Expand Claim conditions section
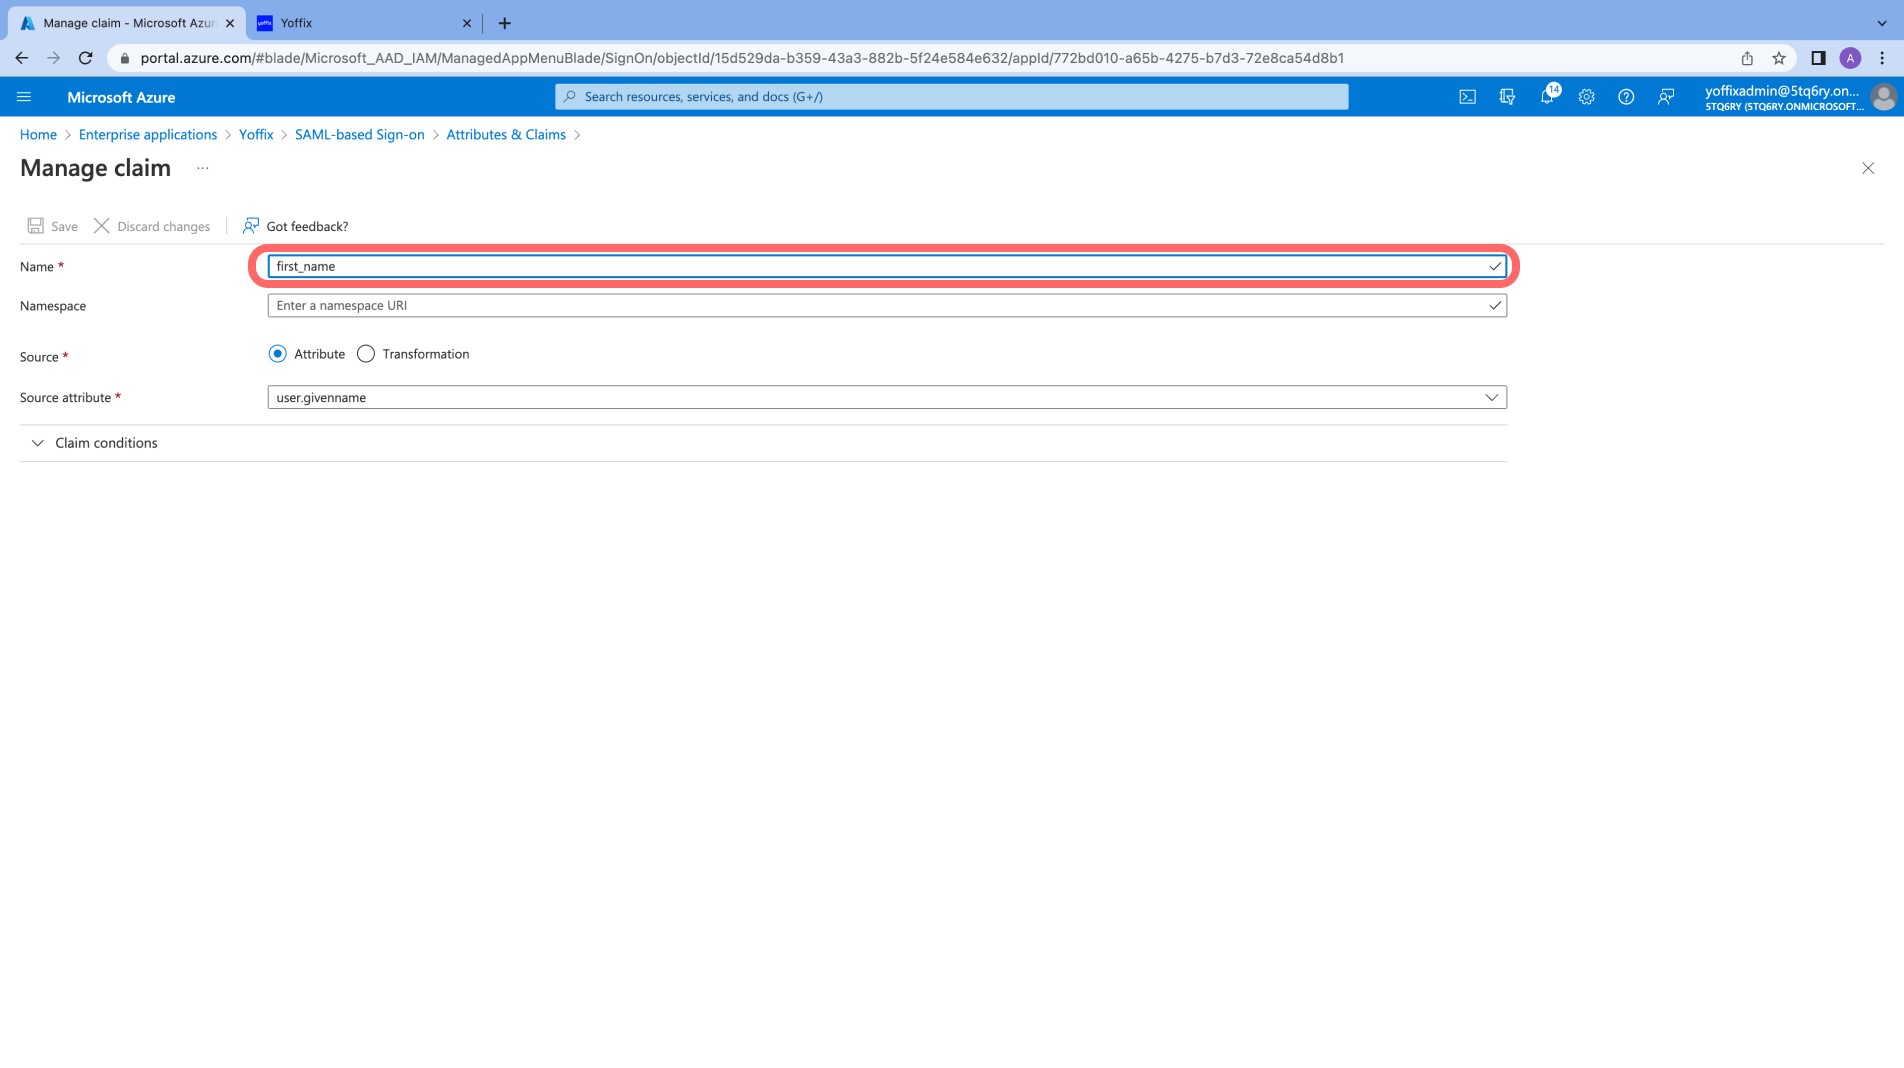The image size is (1904, 1068). point(96,443)
